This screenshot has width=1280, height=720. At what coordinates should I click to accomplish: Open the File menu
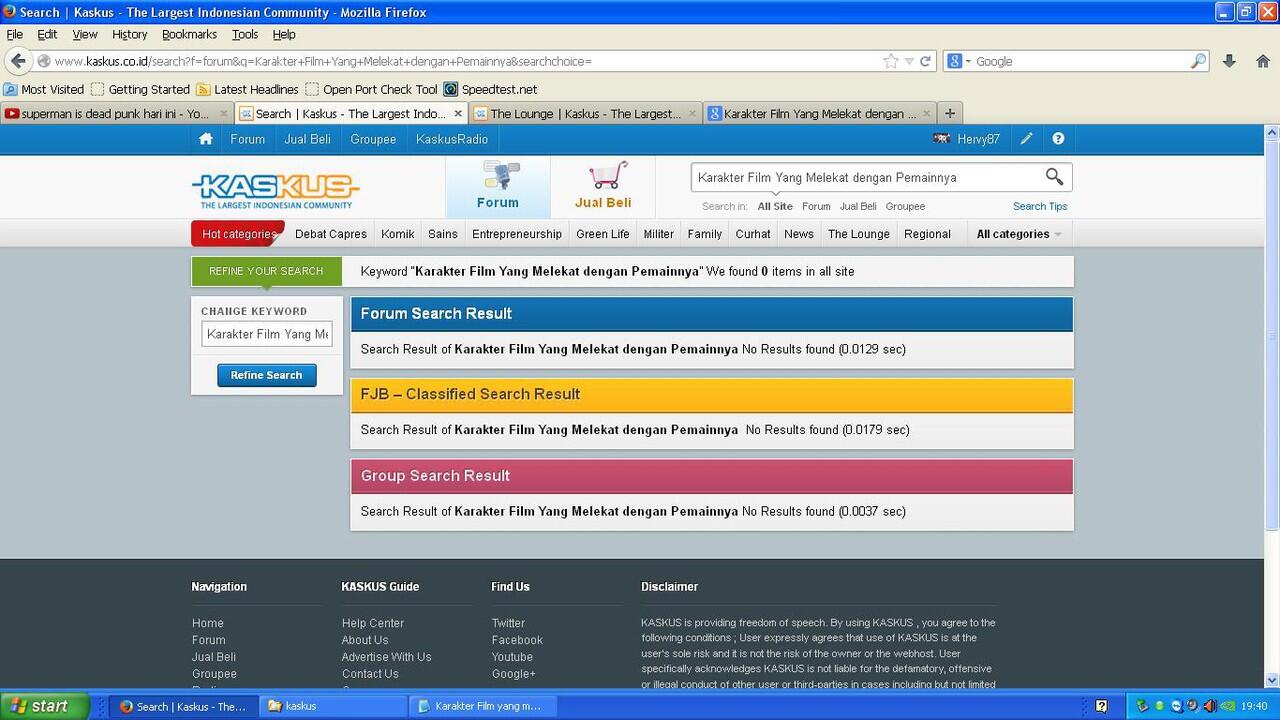coord(15,34)
